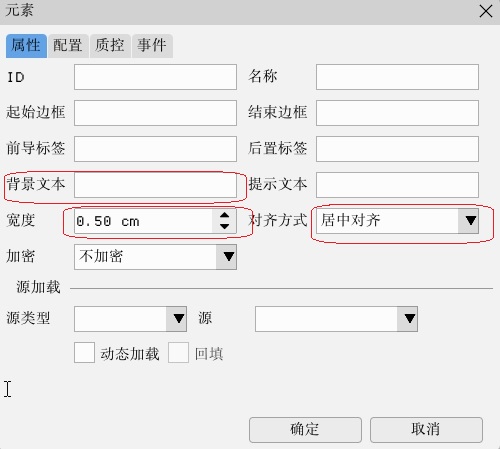Increase width with the up stepper arrow
500x449 pixels.
(225, 215)
